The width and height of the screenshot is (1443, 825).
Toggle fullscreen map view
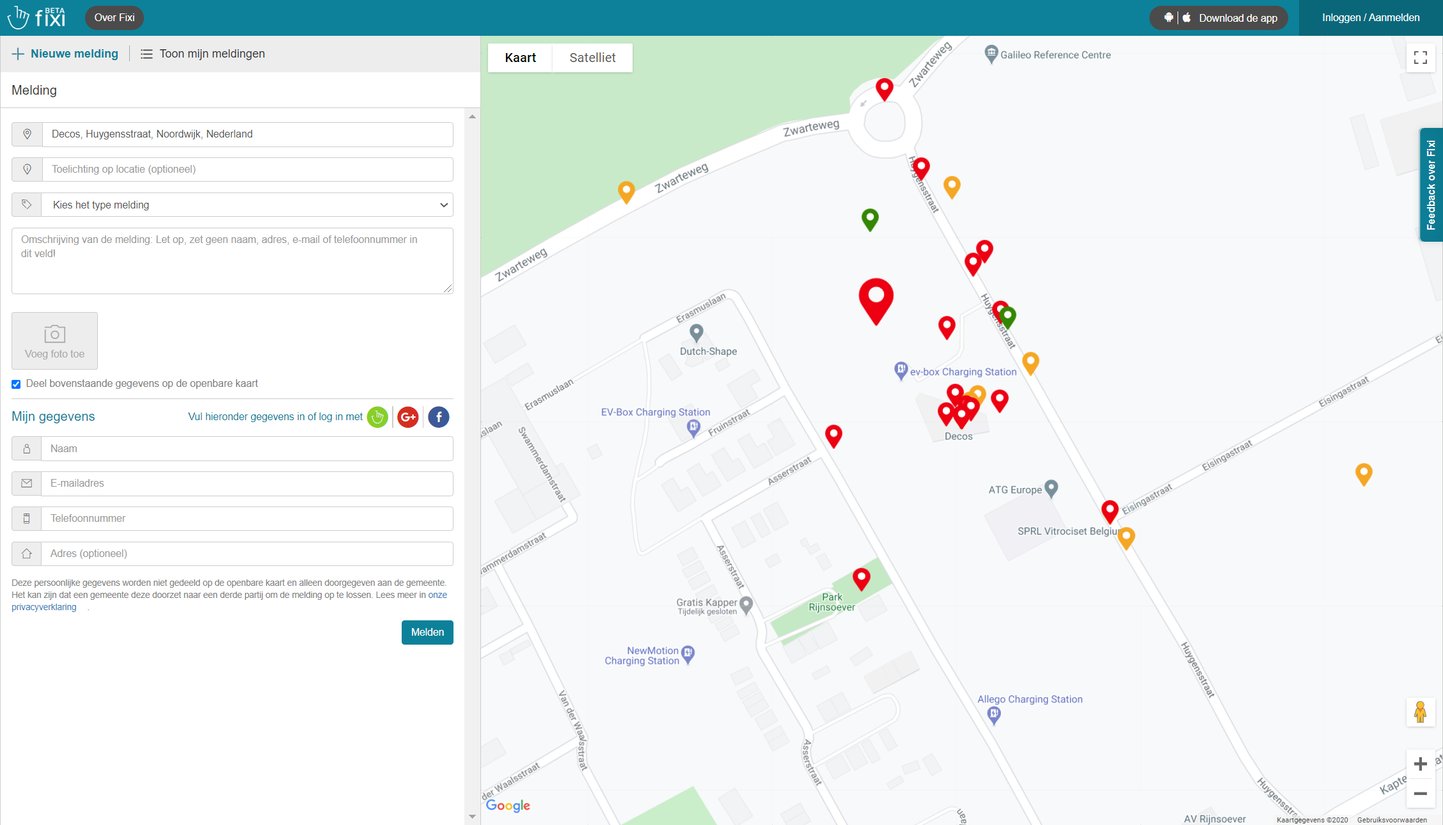tap(1420, 57)
